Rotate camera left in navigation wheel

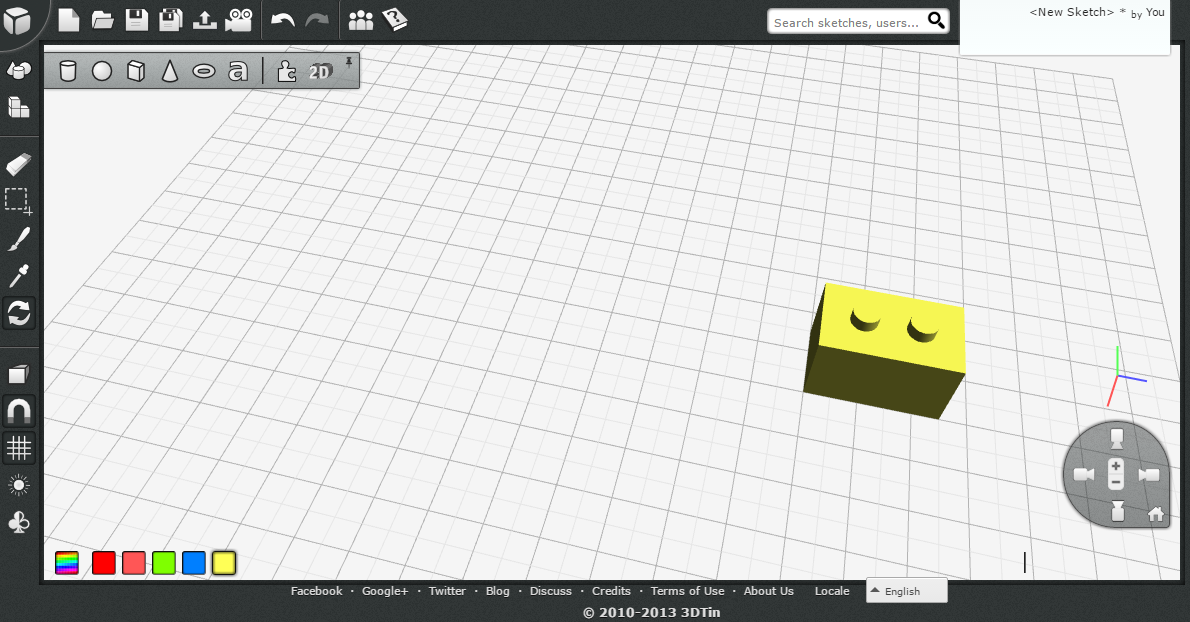1084,475
